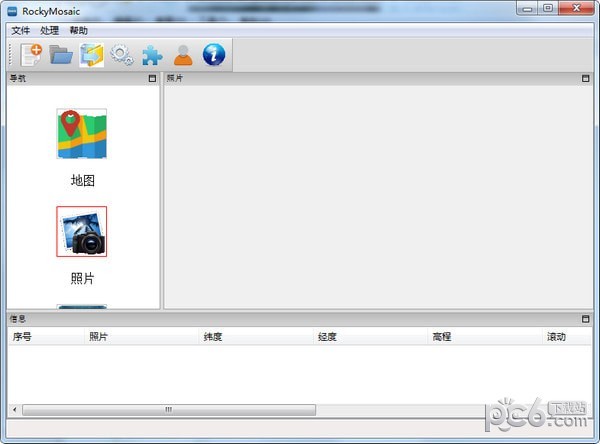Float the 导航 panel using its corner button
The width and height of the screenshot is (600, 444).
[x=152, y=78]
